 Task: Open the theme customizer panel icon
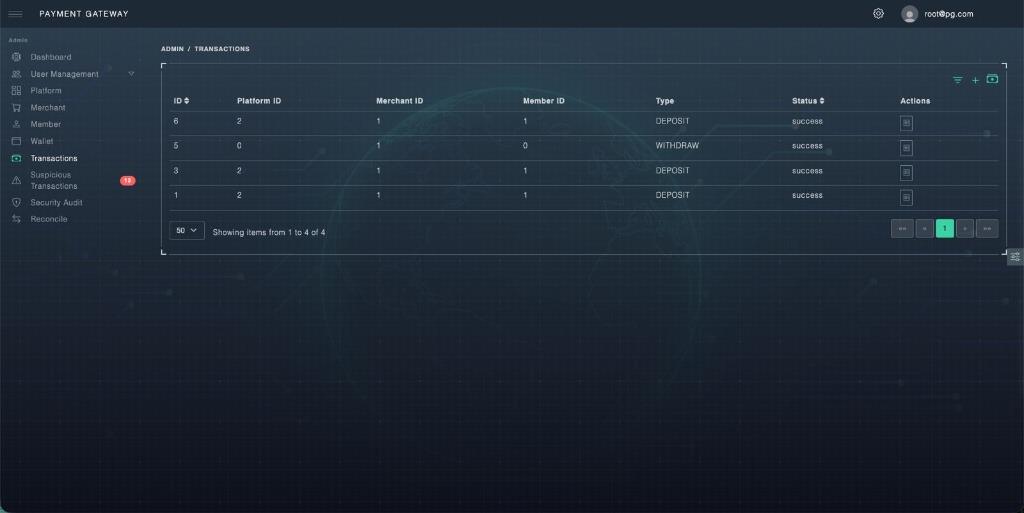point(1015,257)
